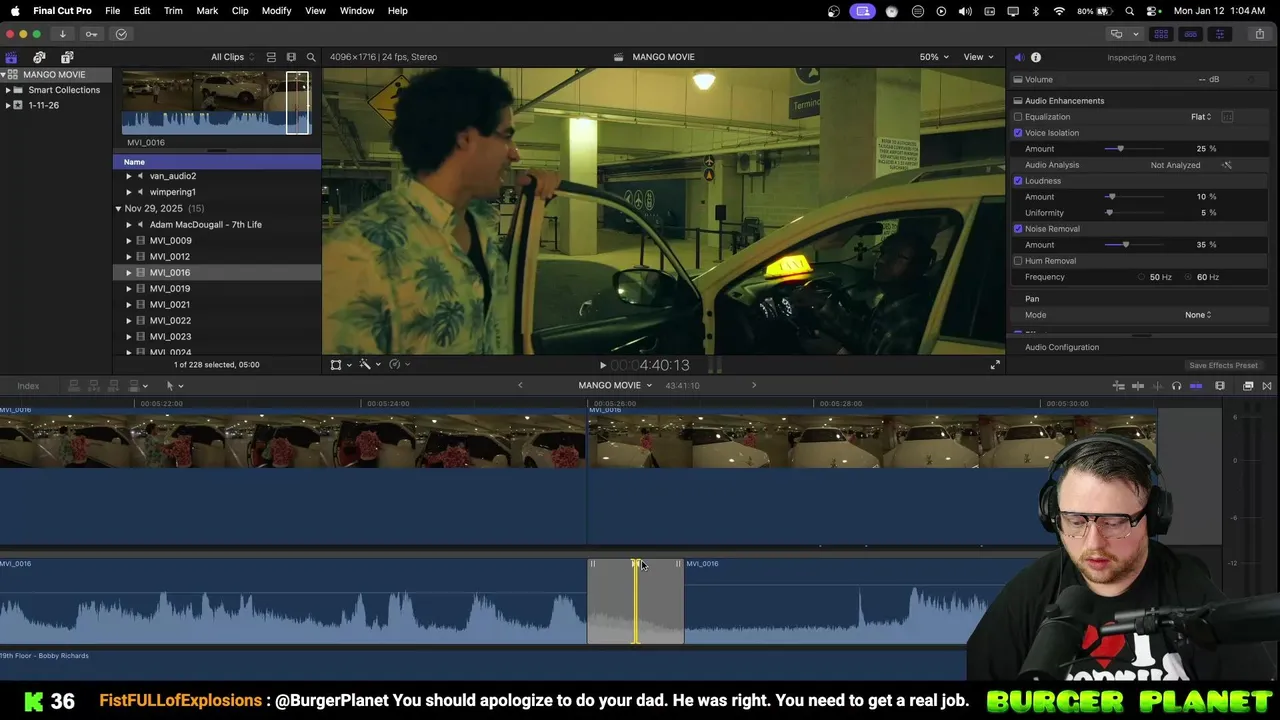Select the 60 Hz frequency radio button
This screenshot has width=1280, height=720.
coord(1189,277)
